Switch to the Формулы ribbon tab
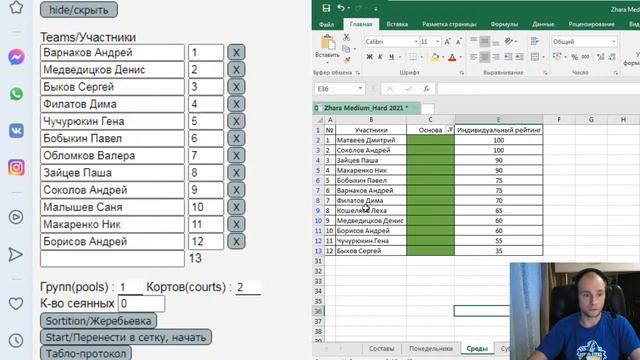The height and width of the screenshot is (360, 640). click(504, 24)
